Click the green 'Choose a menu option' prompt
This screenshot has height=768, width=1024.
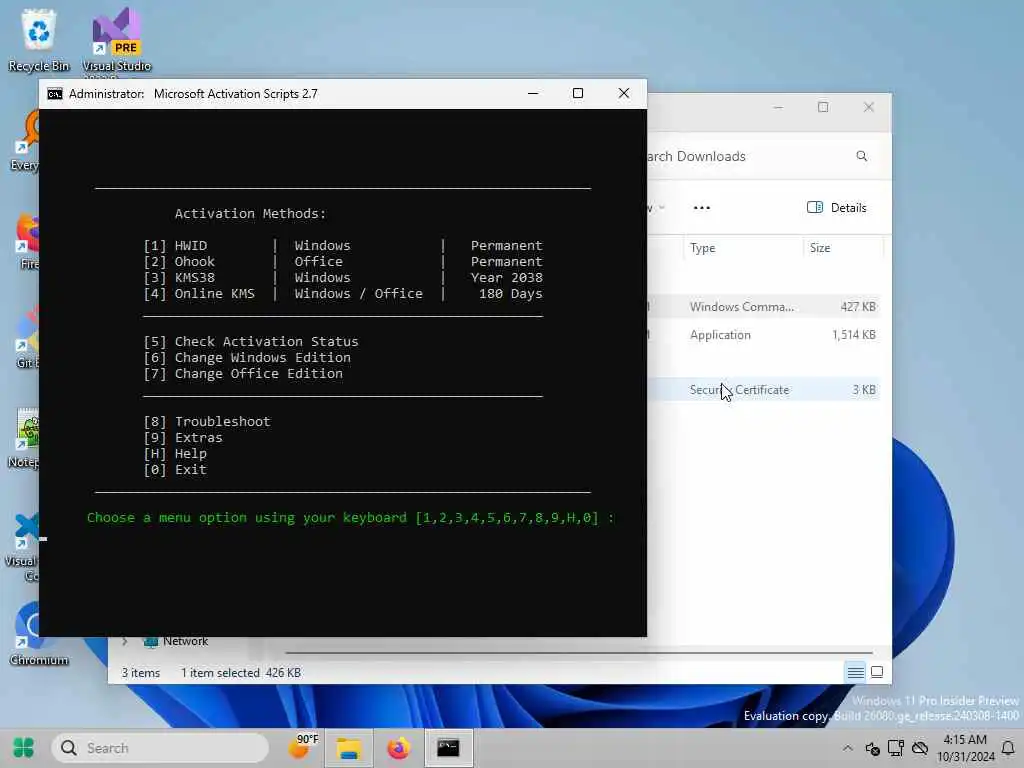point(351,518)
